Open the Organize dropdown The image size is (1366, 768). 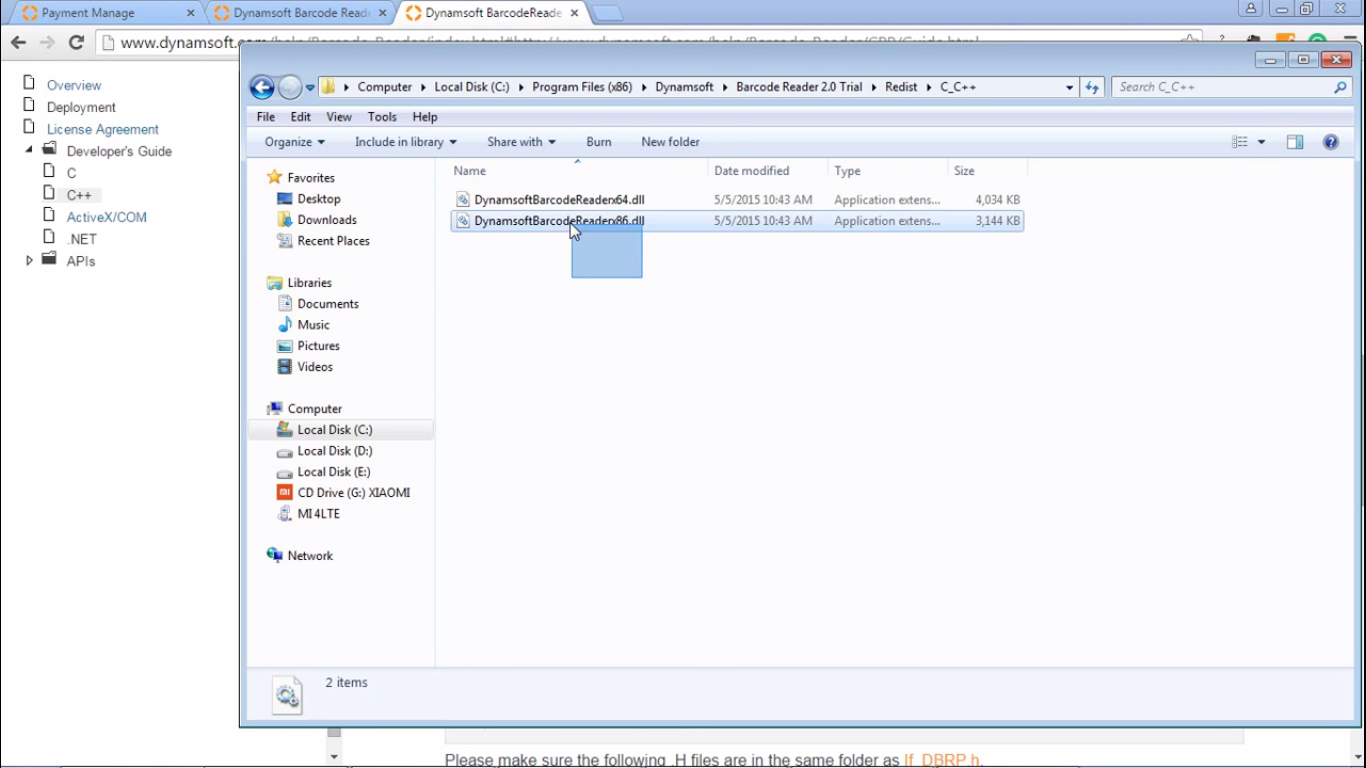[293, 141]
